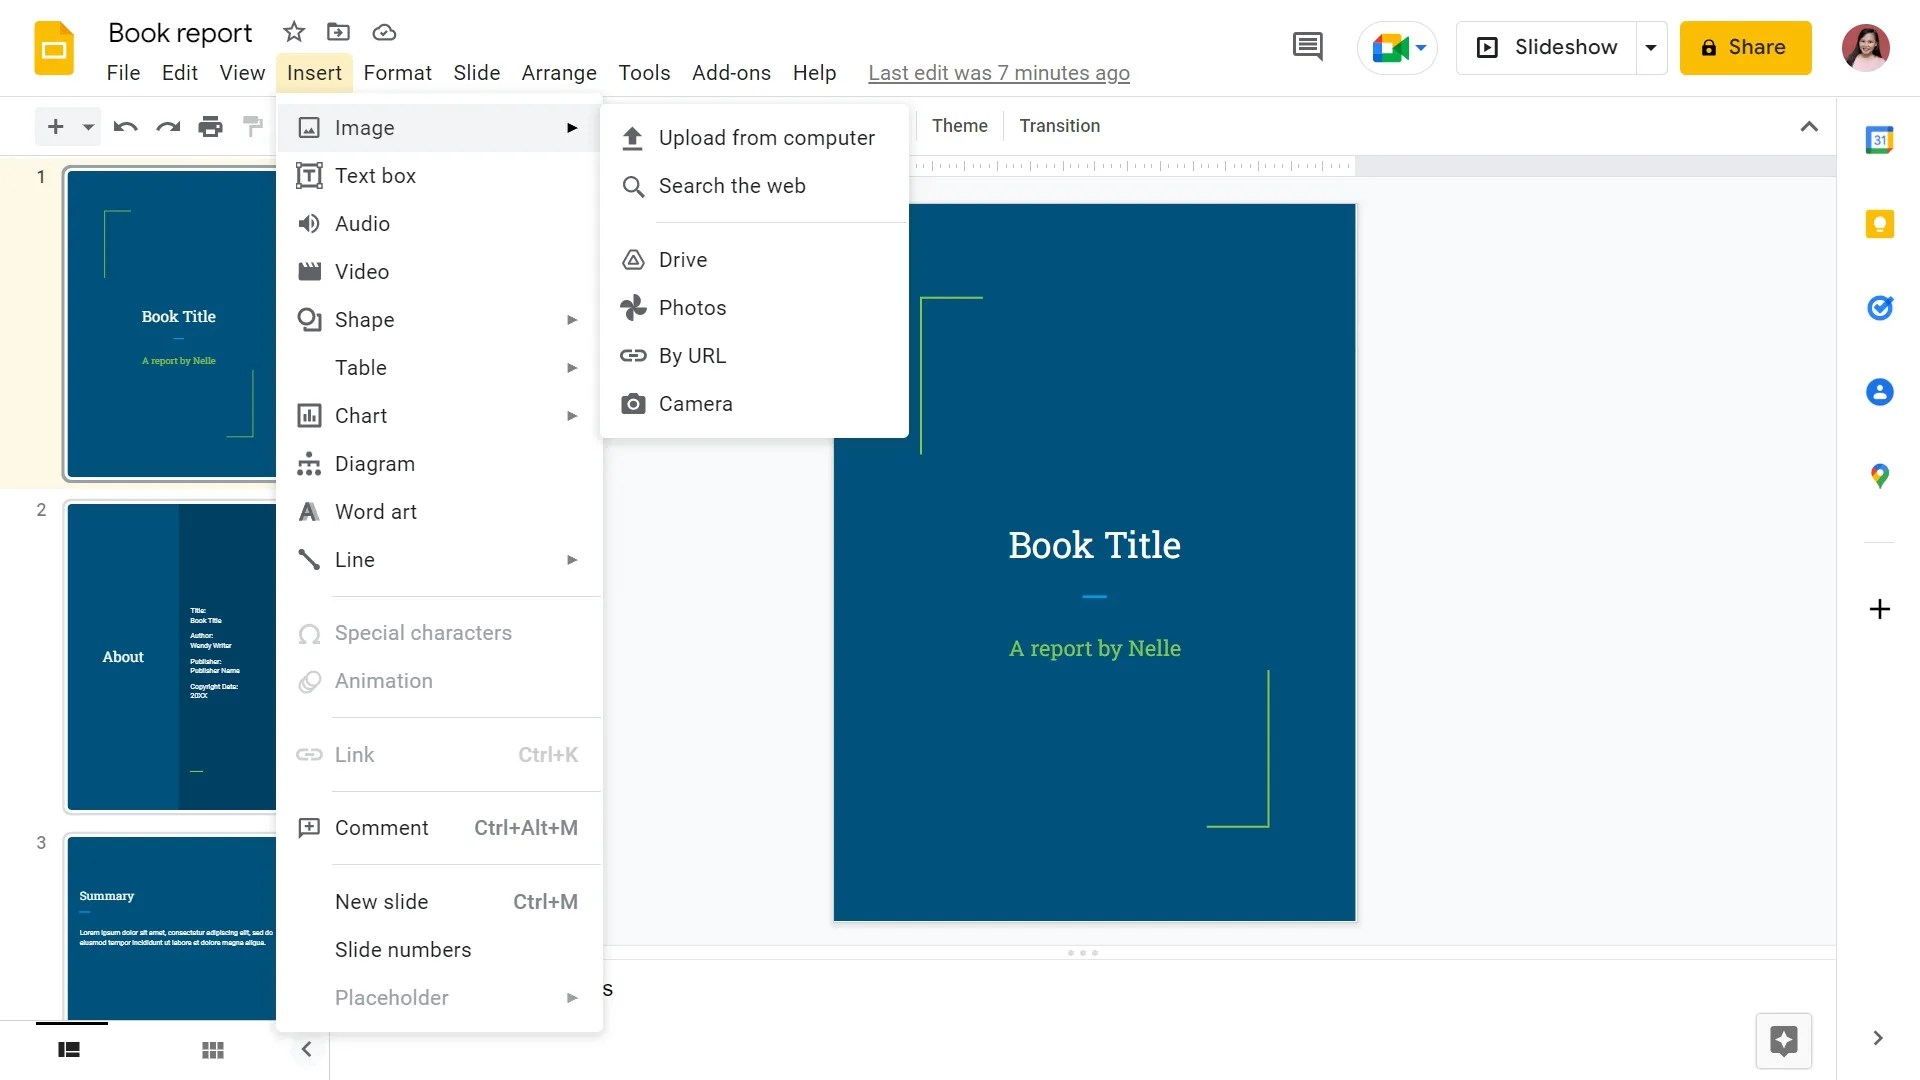Hide the menus with collapse chevron
1920x1080 pixels.
tap(1808, 126)
